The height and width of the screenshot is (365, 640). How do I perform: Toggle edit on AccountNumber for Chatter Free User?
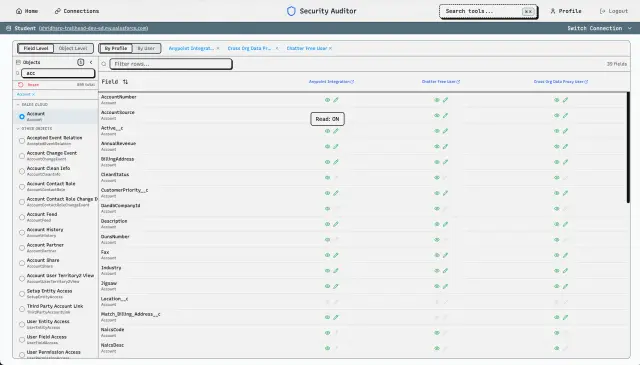pos(445,100)
